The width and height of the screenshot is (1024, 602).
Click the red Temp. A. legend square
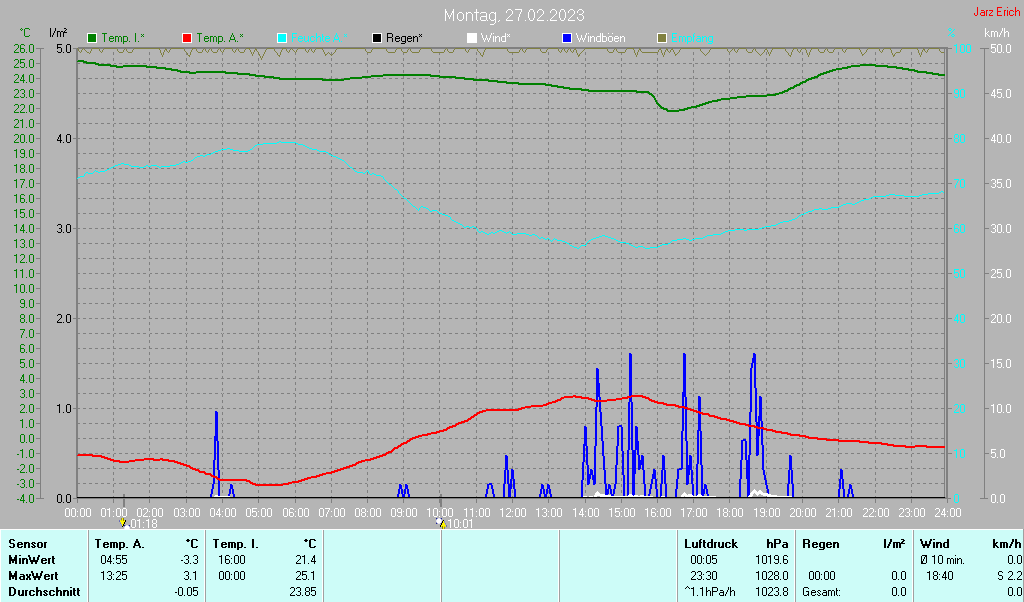[187, 38]
